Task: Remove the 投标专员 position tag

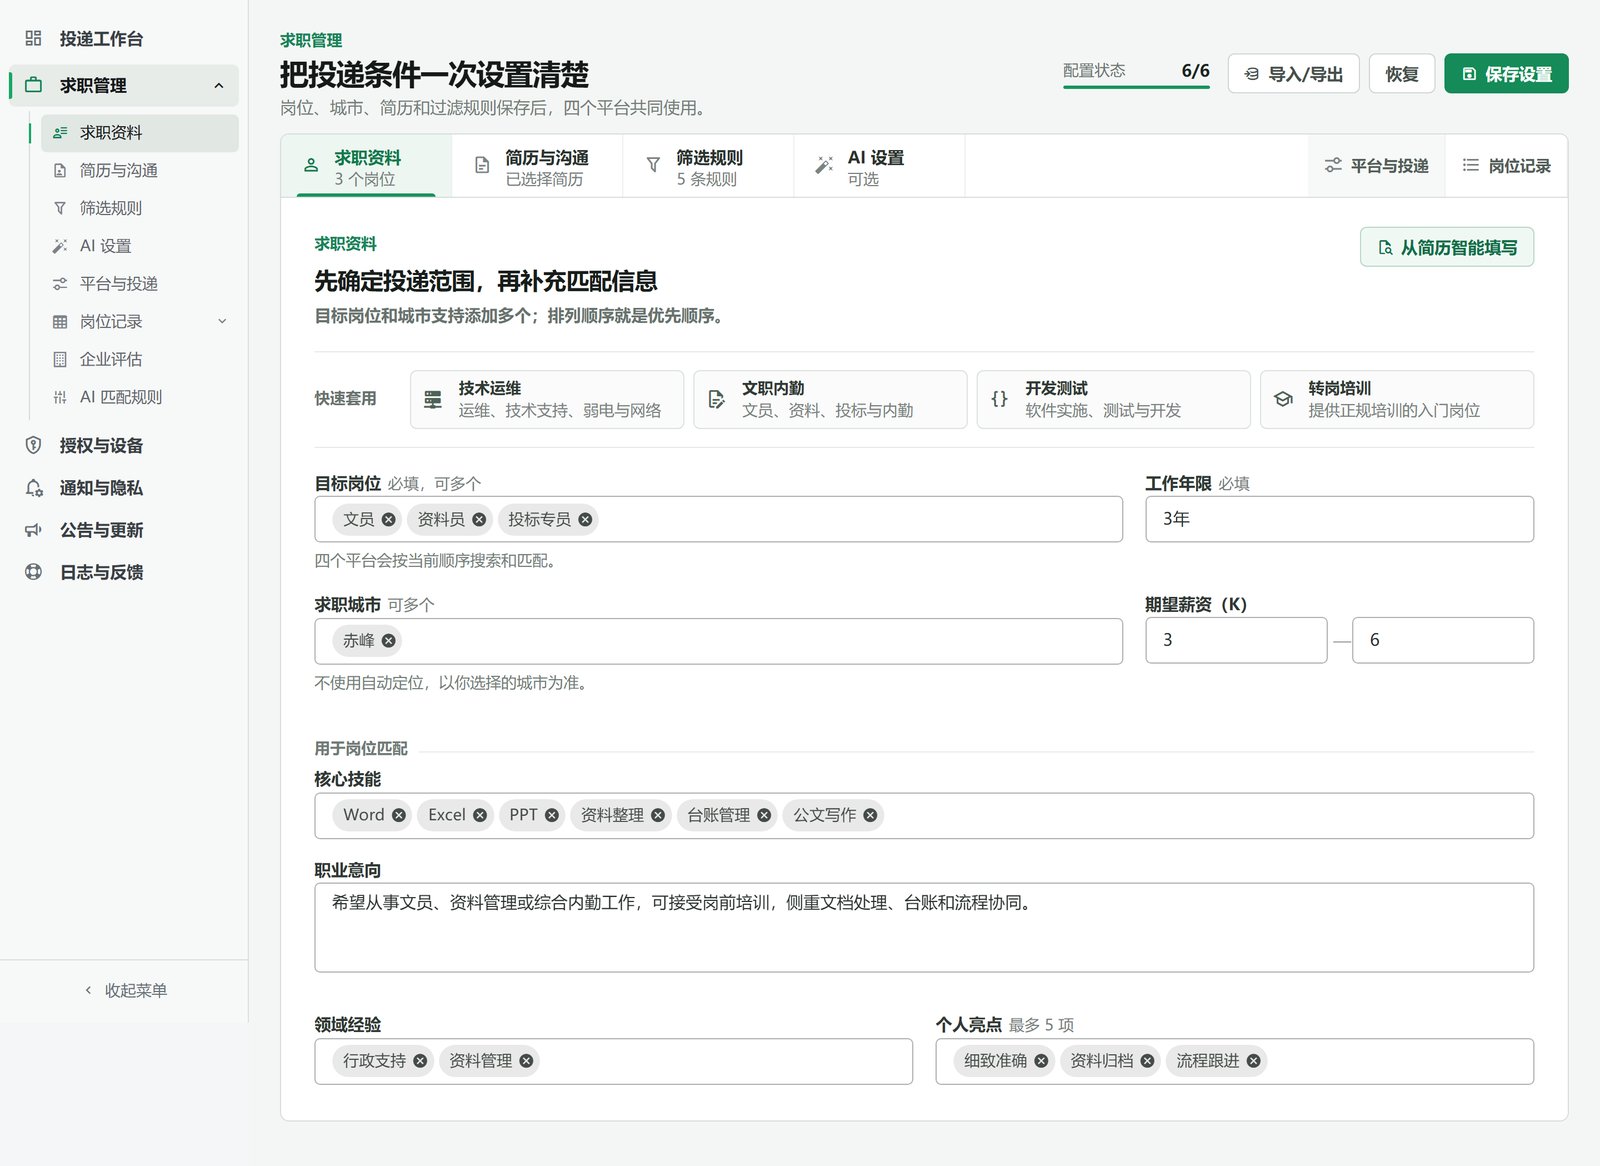Action: coord(585,519)
